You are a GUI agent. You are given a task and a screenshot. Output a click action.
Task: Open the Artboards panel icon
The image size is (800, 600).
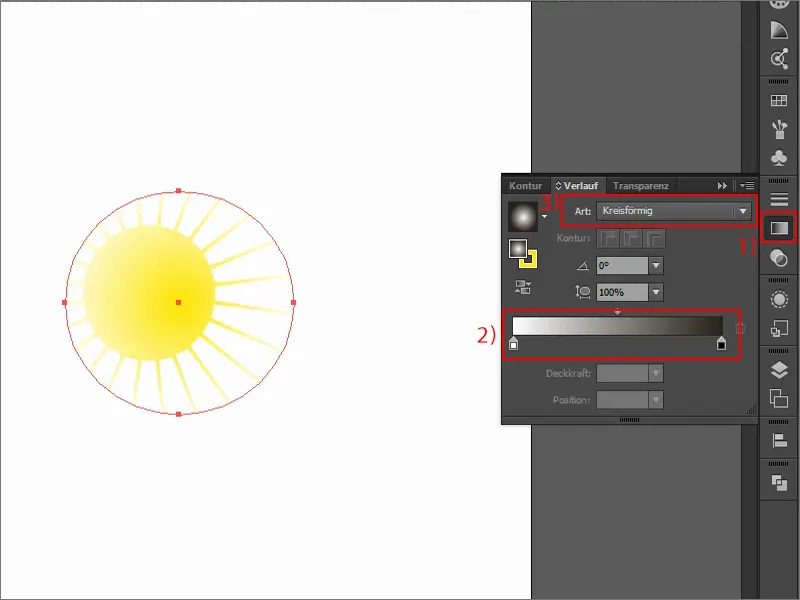pyautogui.click(x=779, y=398)
